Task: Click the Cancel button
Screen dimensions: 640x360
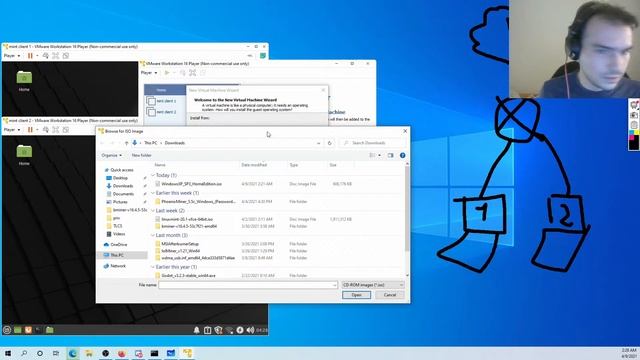Action: coord(390,295)
